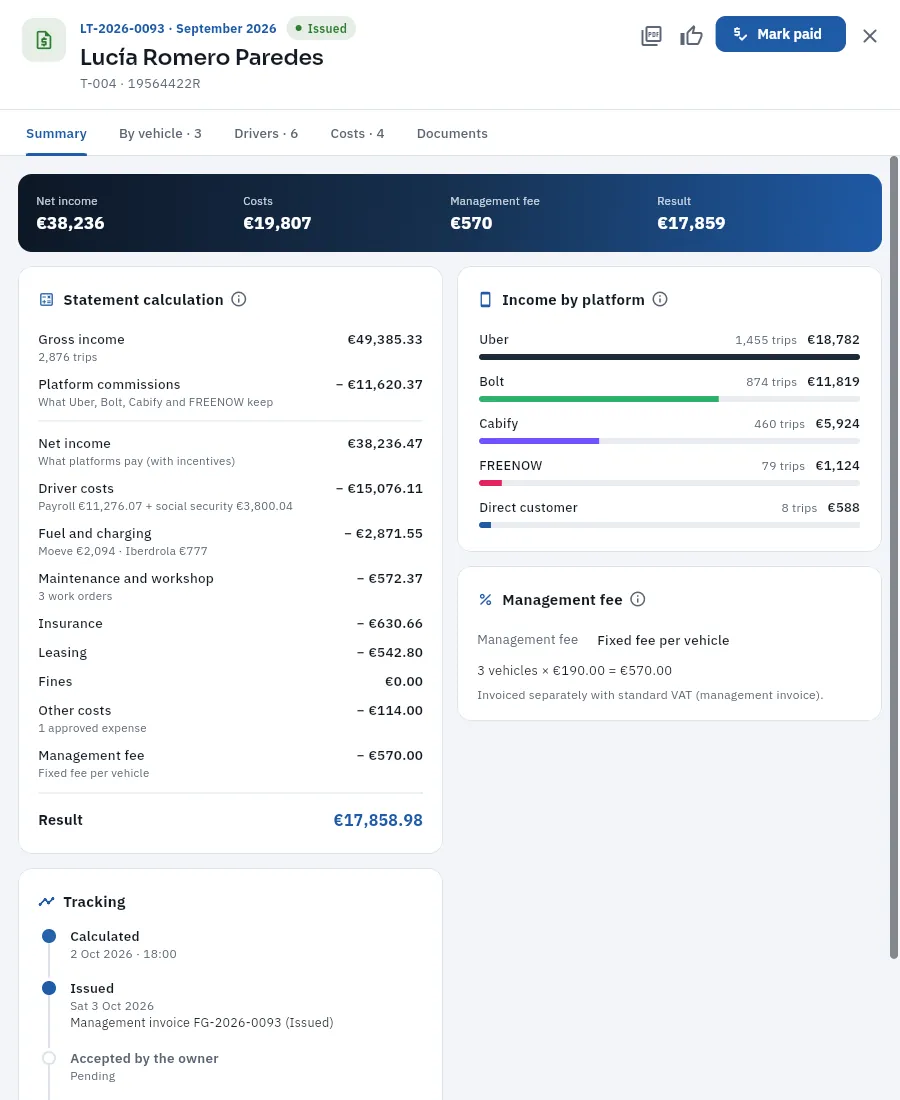Select the Driver costs row label

[76, 488]
